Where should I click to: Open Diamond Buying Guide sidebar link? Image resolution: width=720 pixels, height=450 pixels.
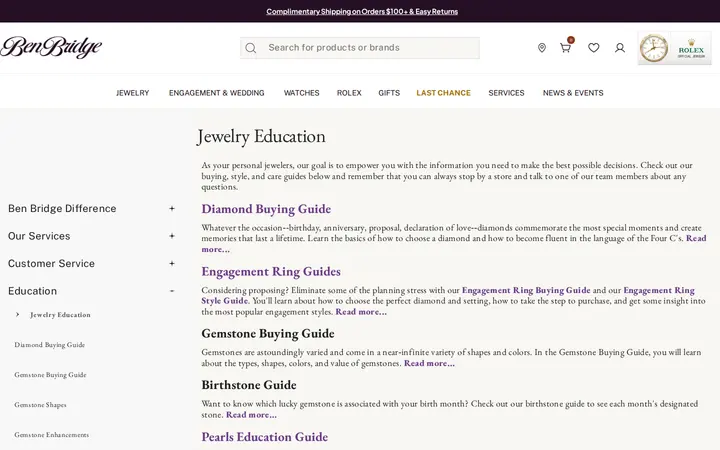pos(50,345)
